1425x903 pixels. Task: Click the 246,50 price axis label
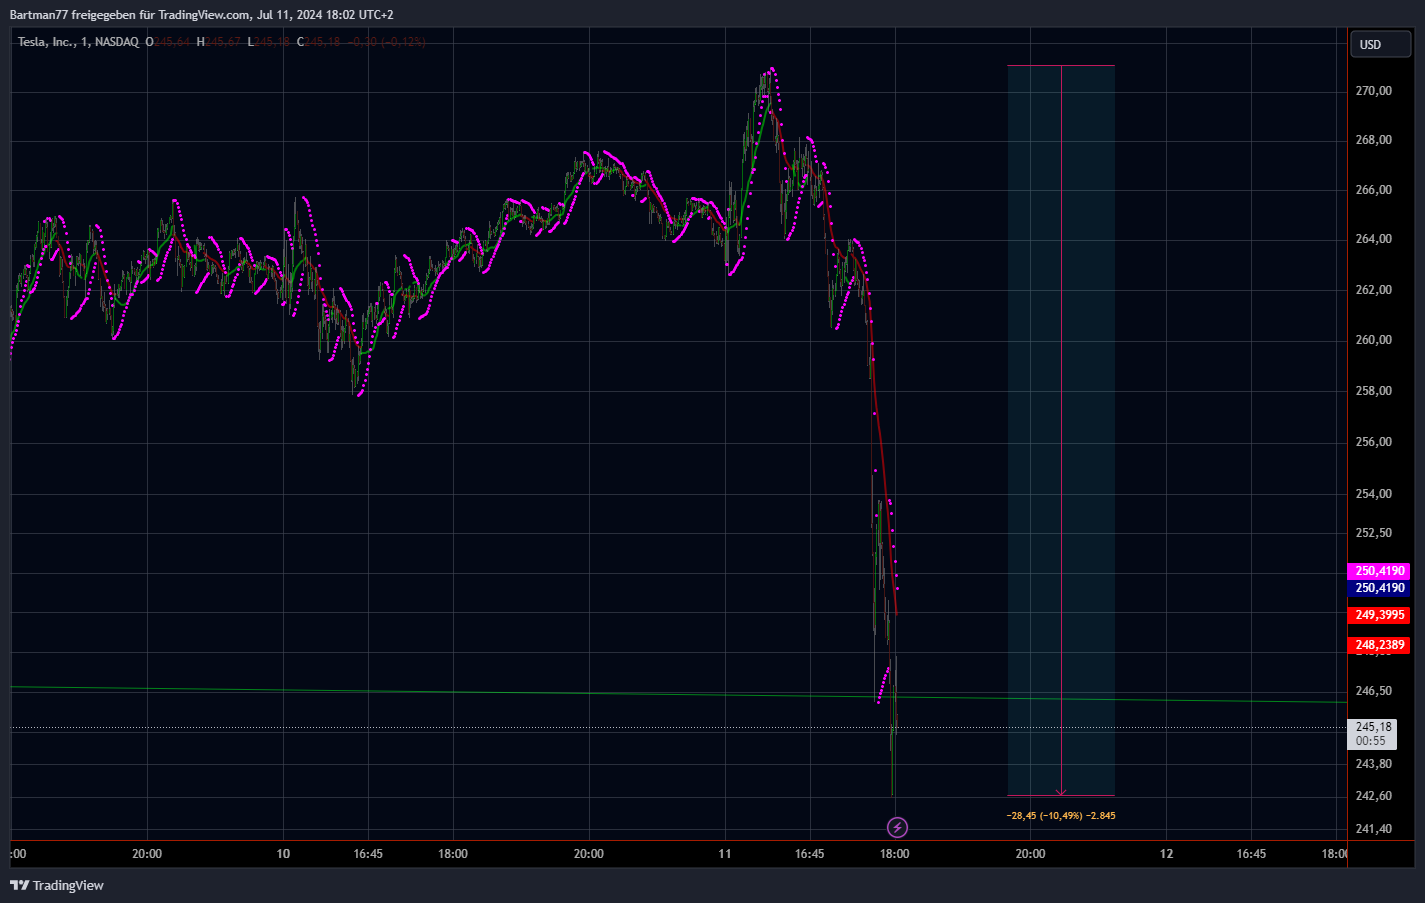click(x=1373, y=691)
